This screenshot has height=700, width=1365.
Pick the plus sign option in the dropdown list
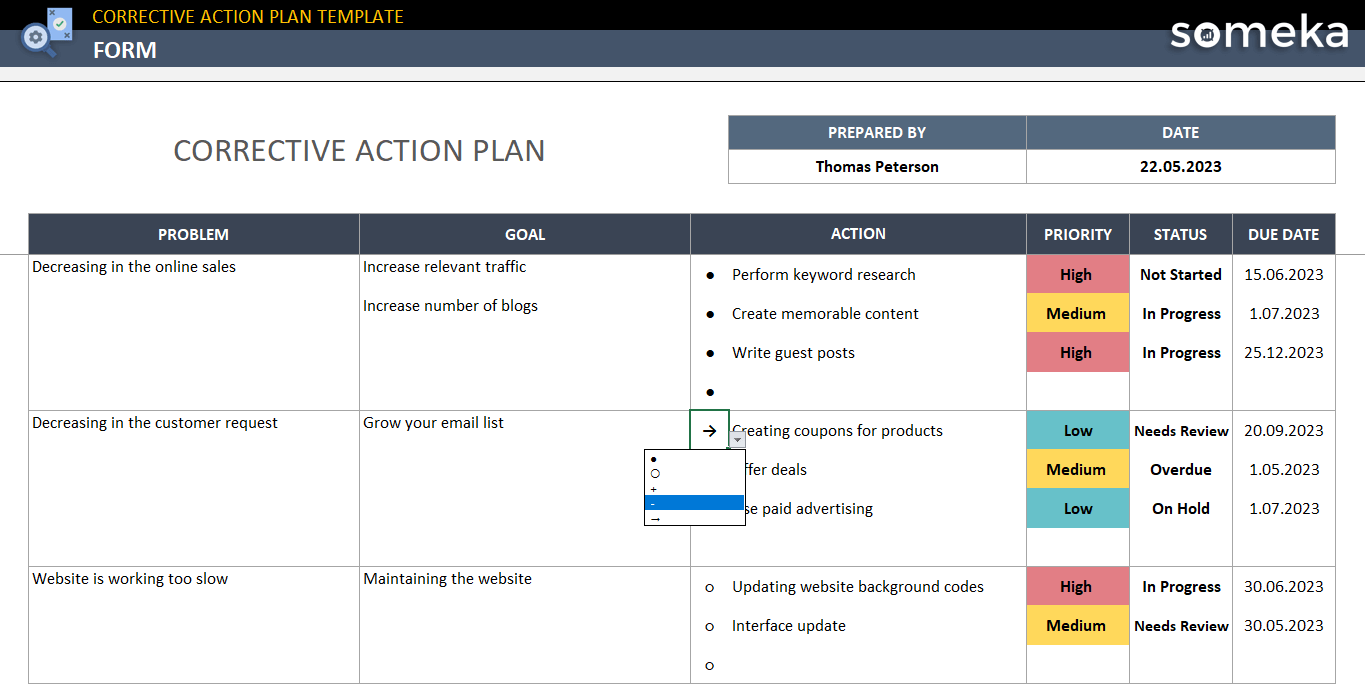click(x=694, y=489)
